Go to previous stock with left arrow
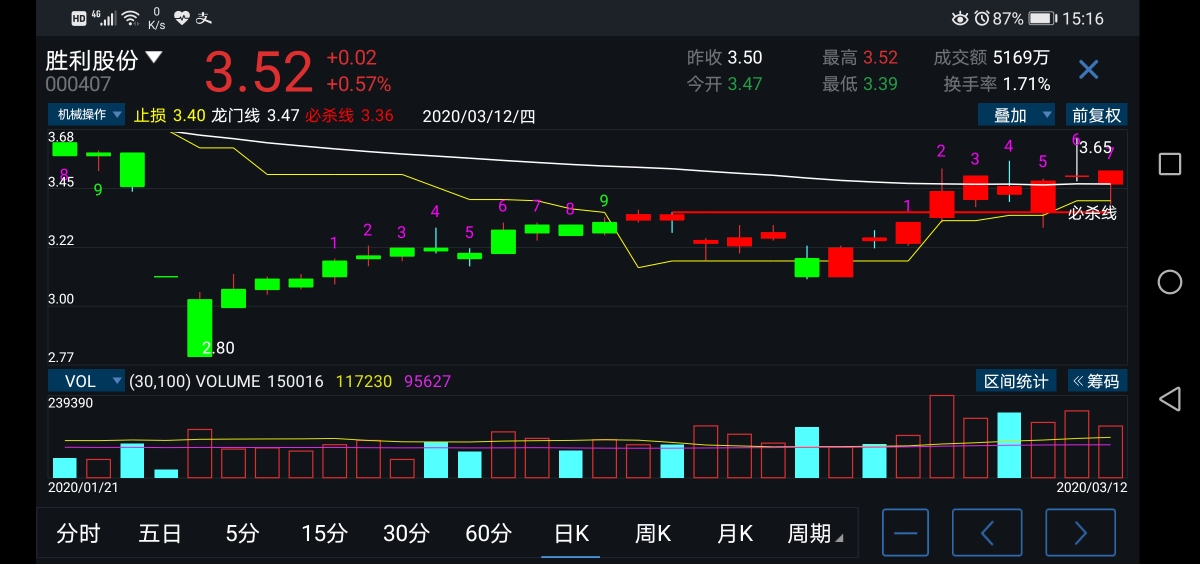The height and width of the screenshot is (564, 1200). click(987, 533)
